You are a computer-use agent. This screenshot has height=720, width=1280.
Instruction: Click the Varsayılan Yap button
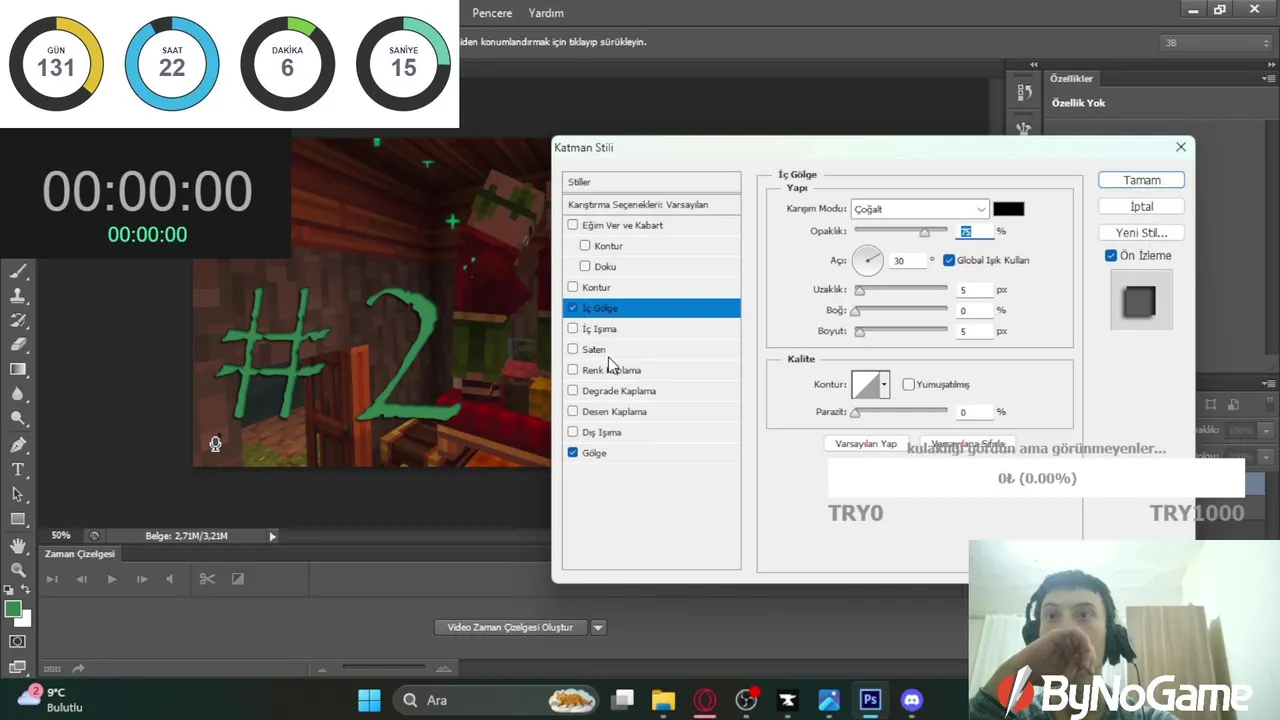tap(866, 443)
